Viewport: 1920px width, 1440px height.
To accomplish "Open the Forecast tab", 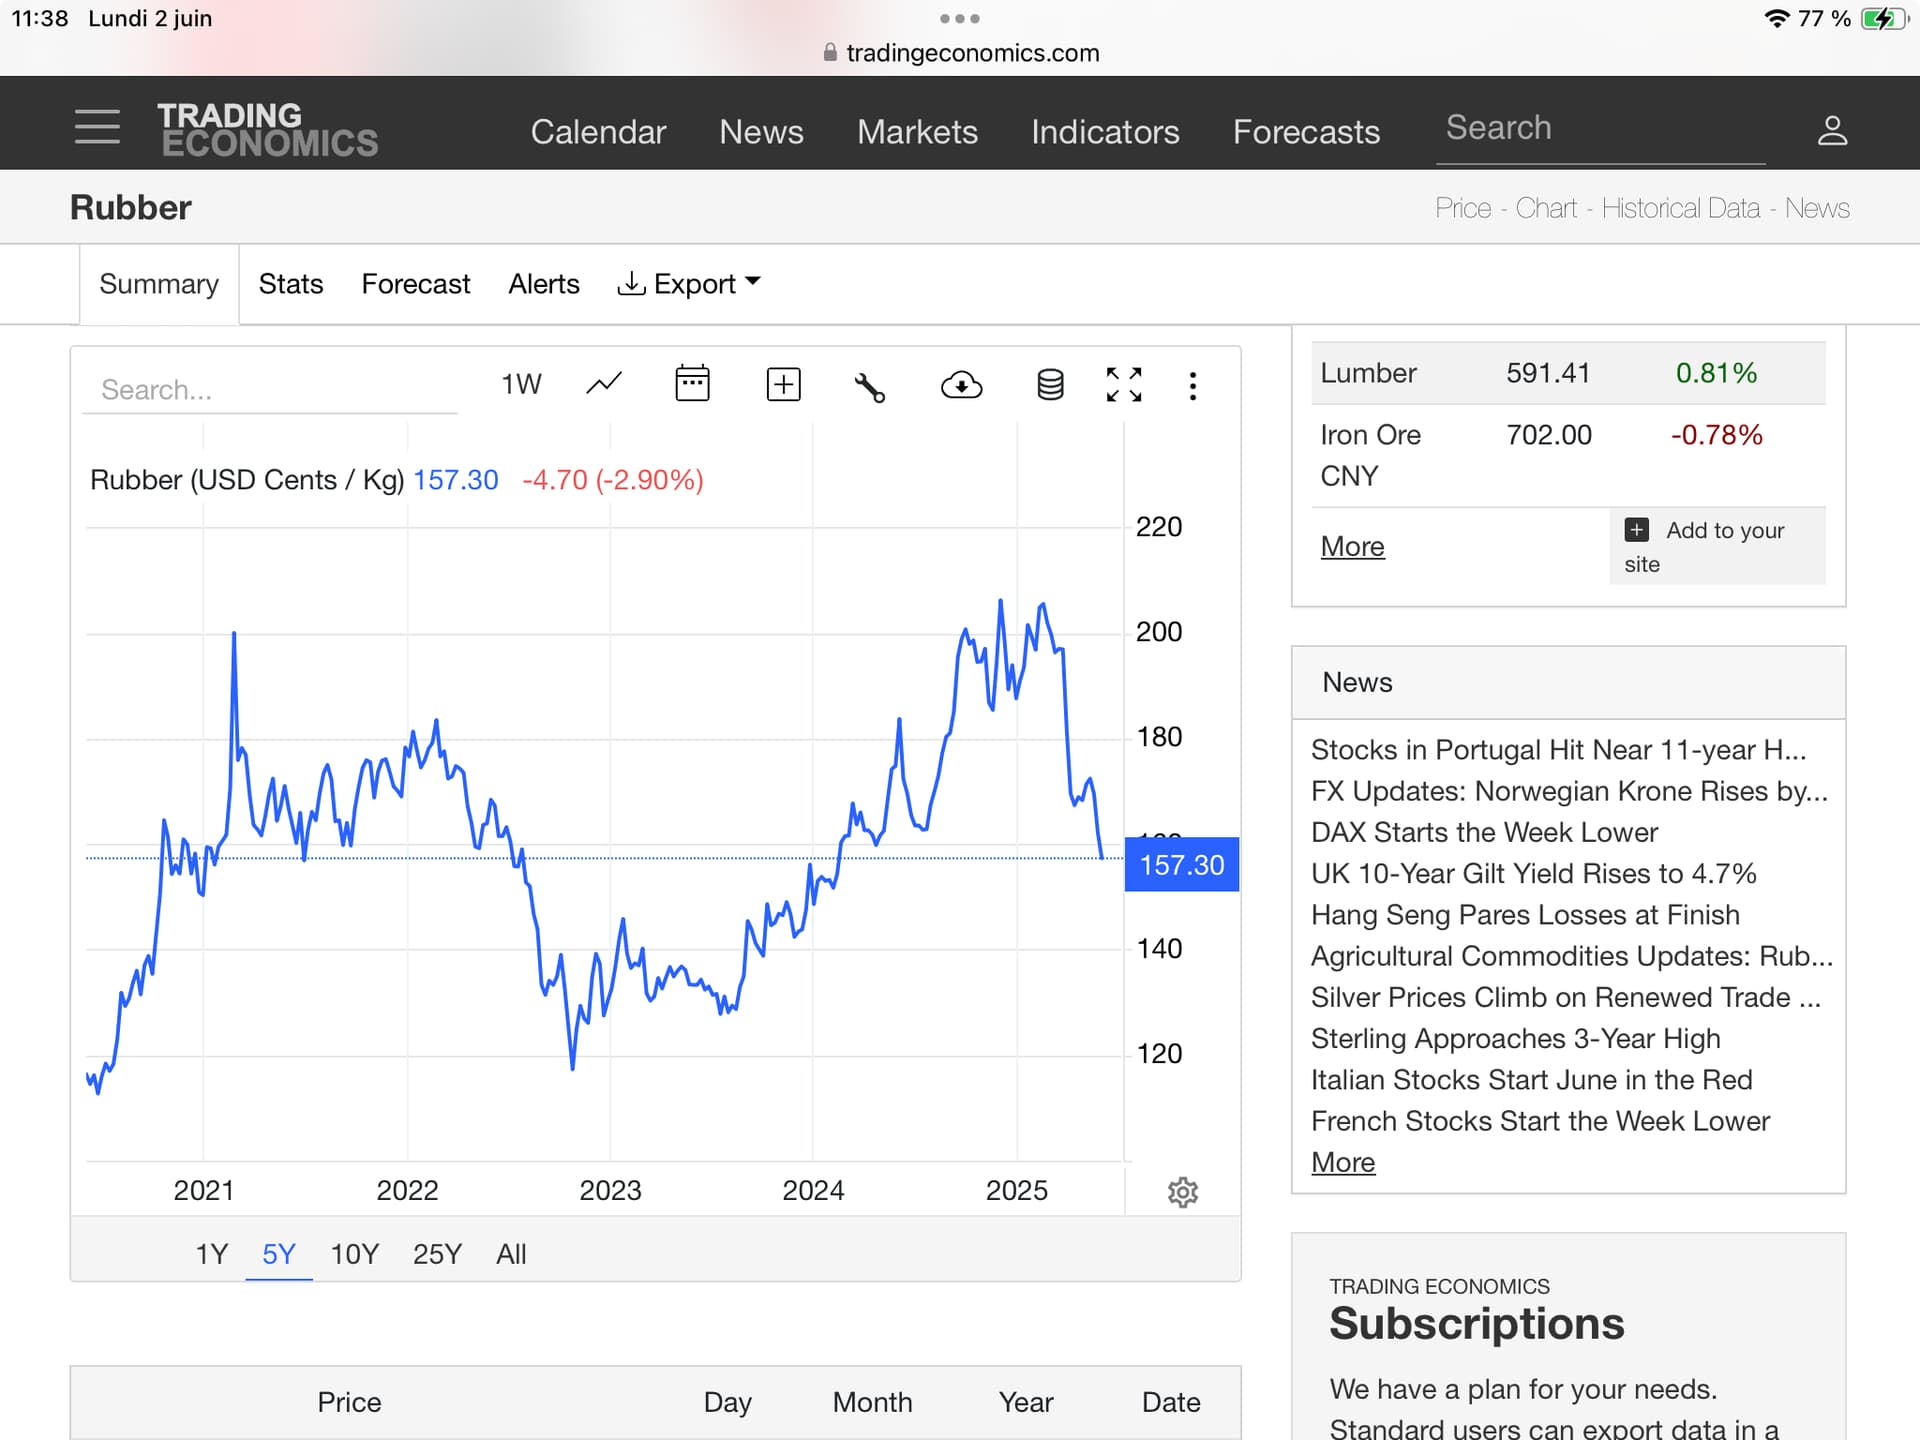I will pos(415,284).
